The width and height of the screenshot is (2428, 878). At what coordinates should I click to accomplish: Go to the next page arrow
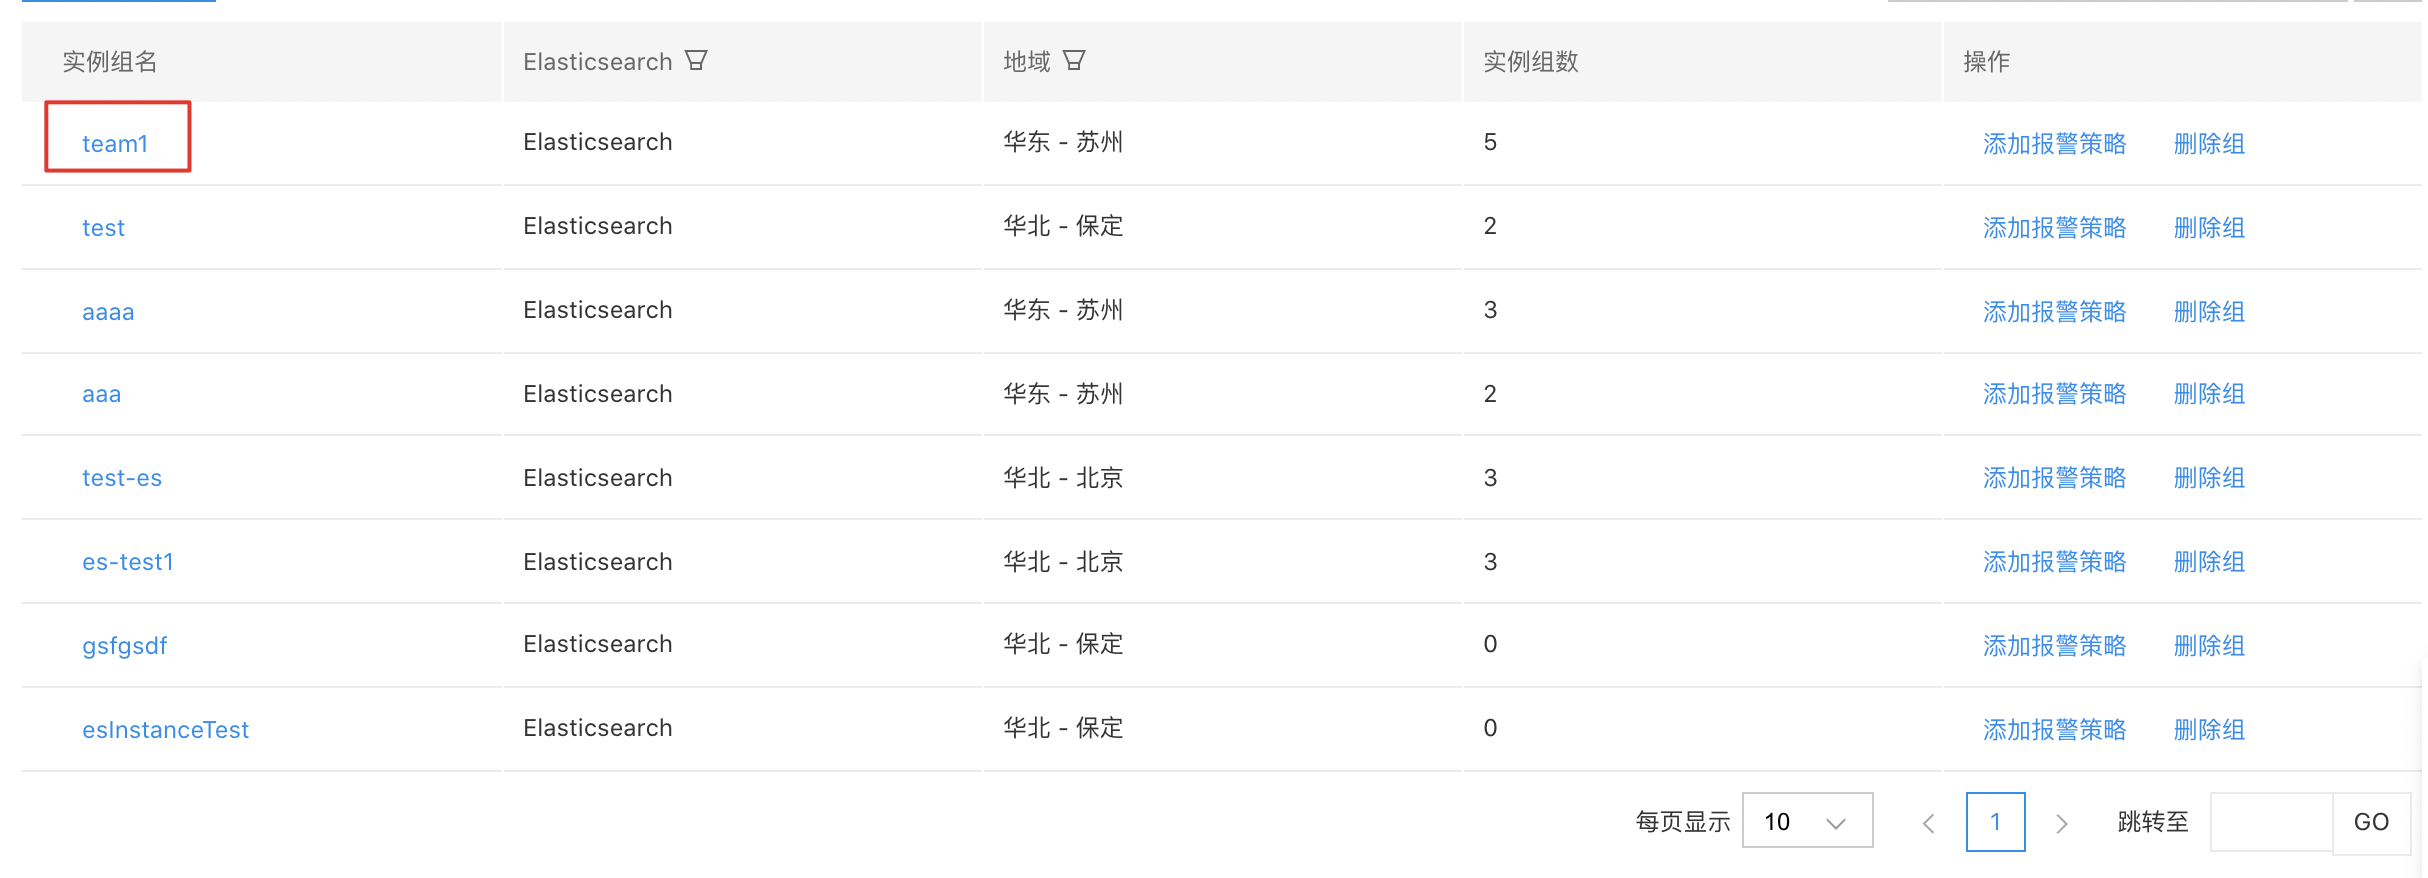pyautogui.click(x=2061, y=823)
